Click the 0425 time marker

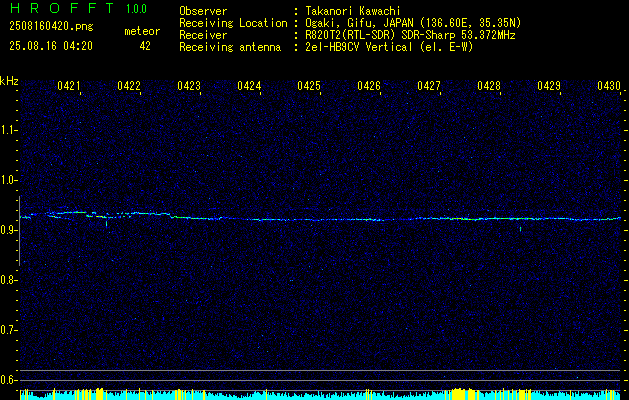tap(309, 85)
